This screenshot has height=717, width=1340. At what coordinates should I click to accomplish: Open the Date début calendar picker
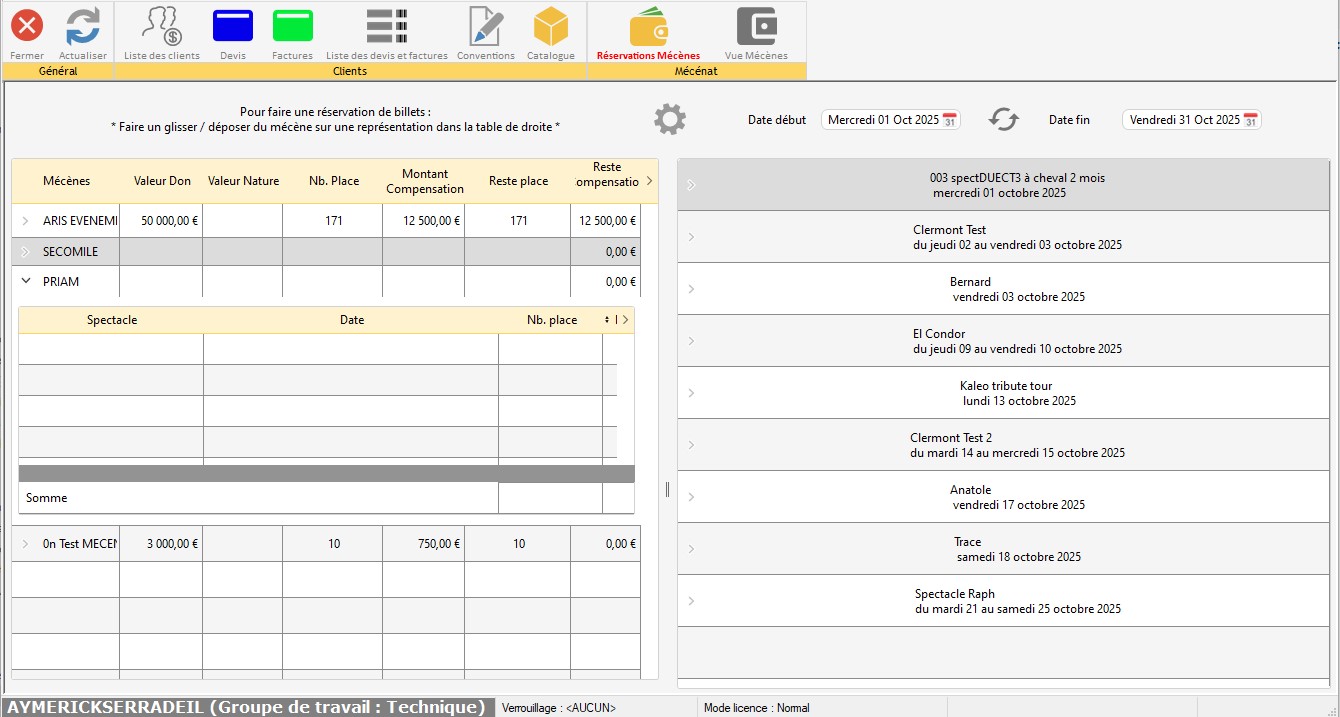pyautogui.click(x=950, y=120)
